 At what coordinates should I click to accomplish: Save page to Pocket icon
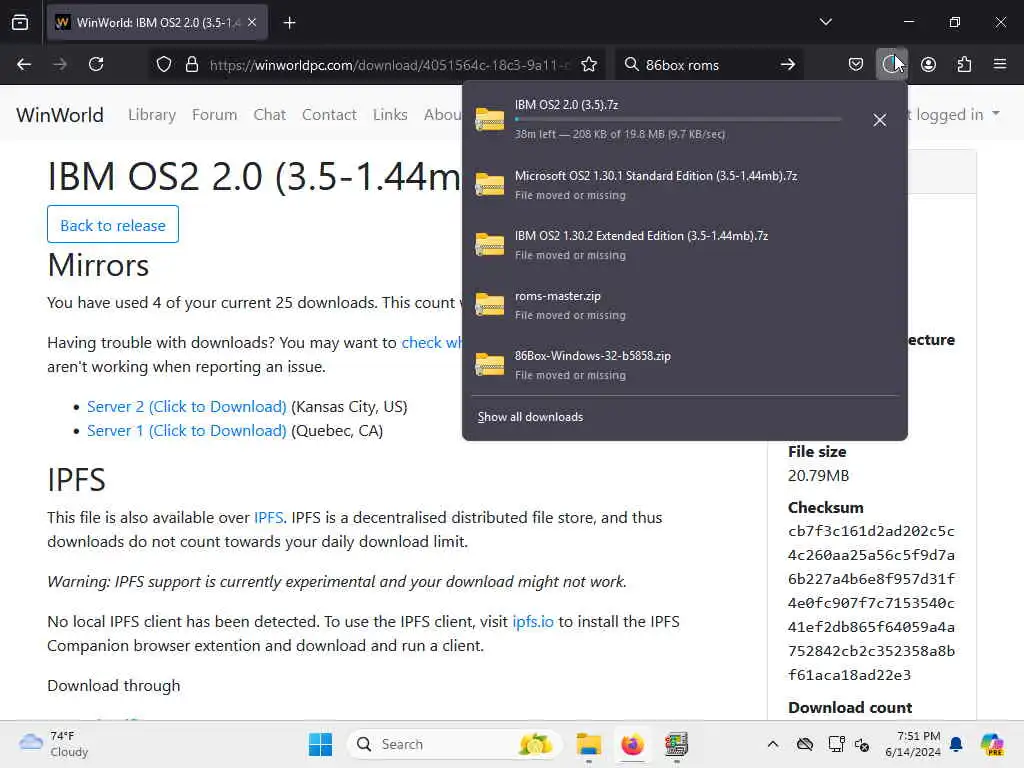[x=856, y=64]
